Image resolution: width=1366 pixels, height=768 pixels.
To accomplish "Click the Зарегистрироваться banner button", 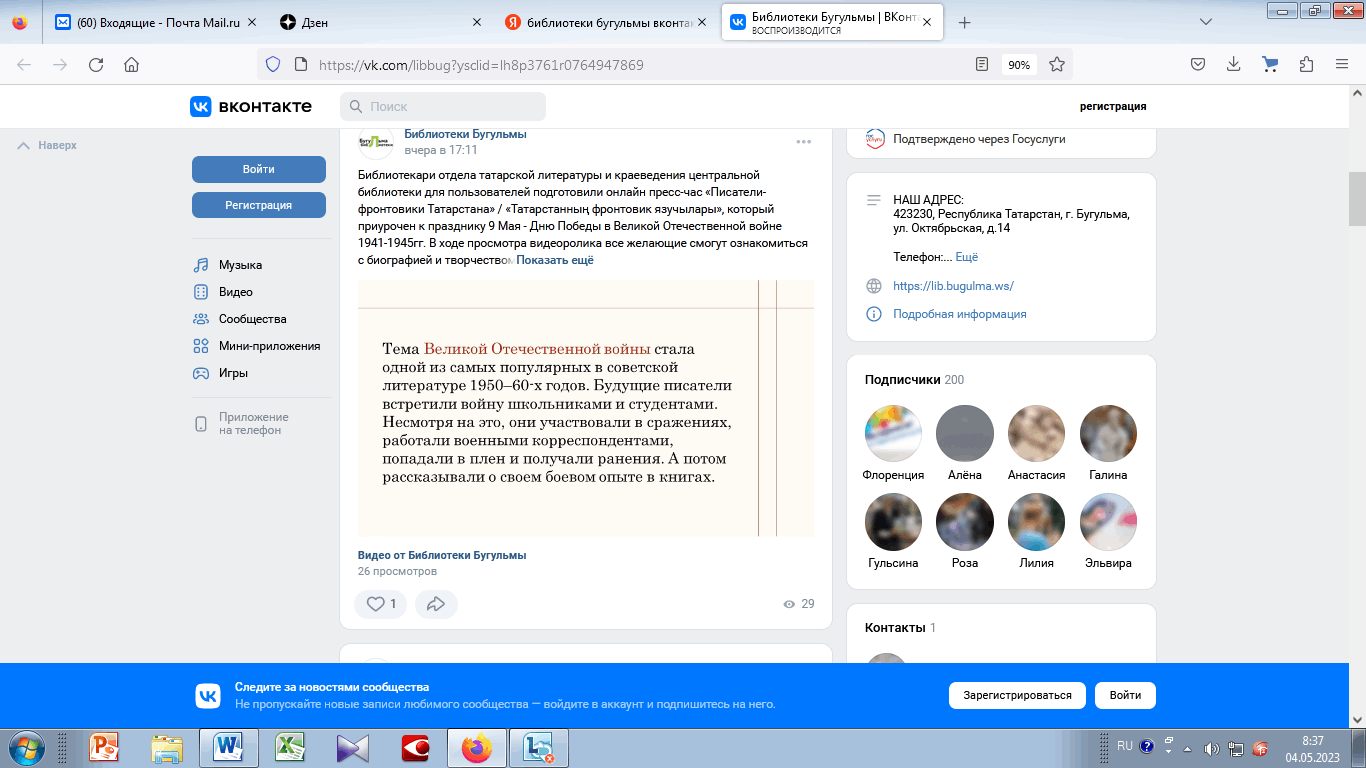I will point(1017,695).
